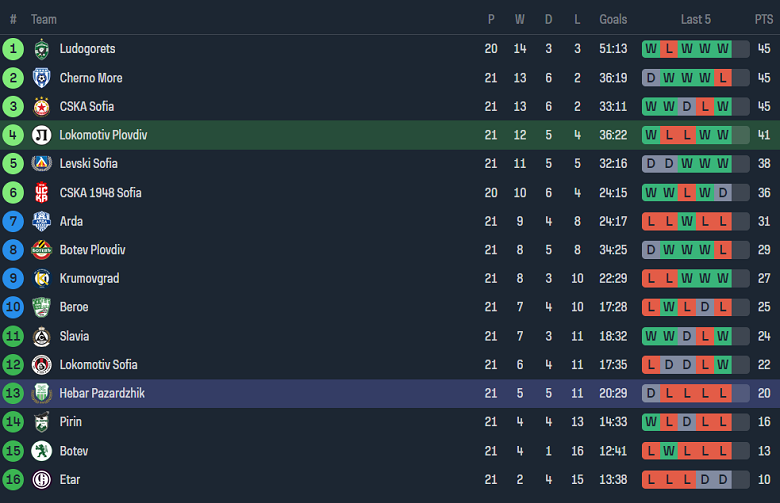
Task: Sort standings by Goals column header
Action: click(x=613, y=19)
